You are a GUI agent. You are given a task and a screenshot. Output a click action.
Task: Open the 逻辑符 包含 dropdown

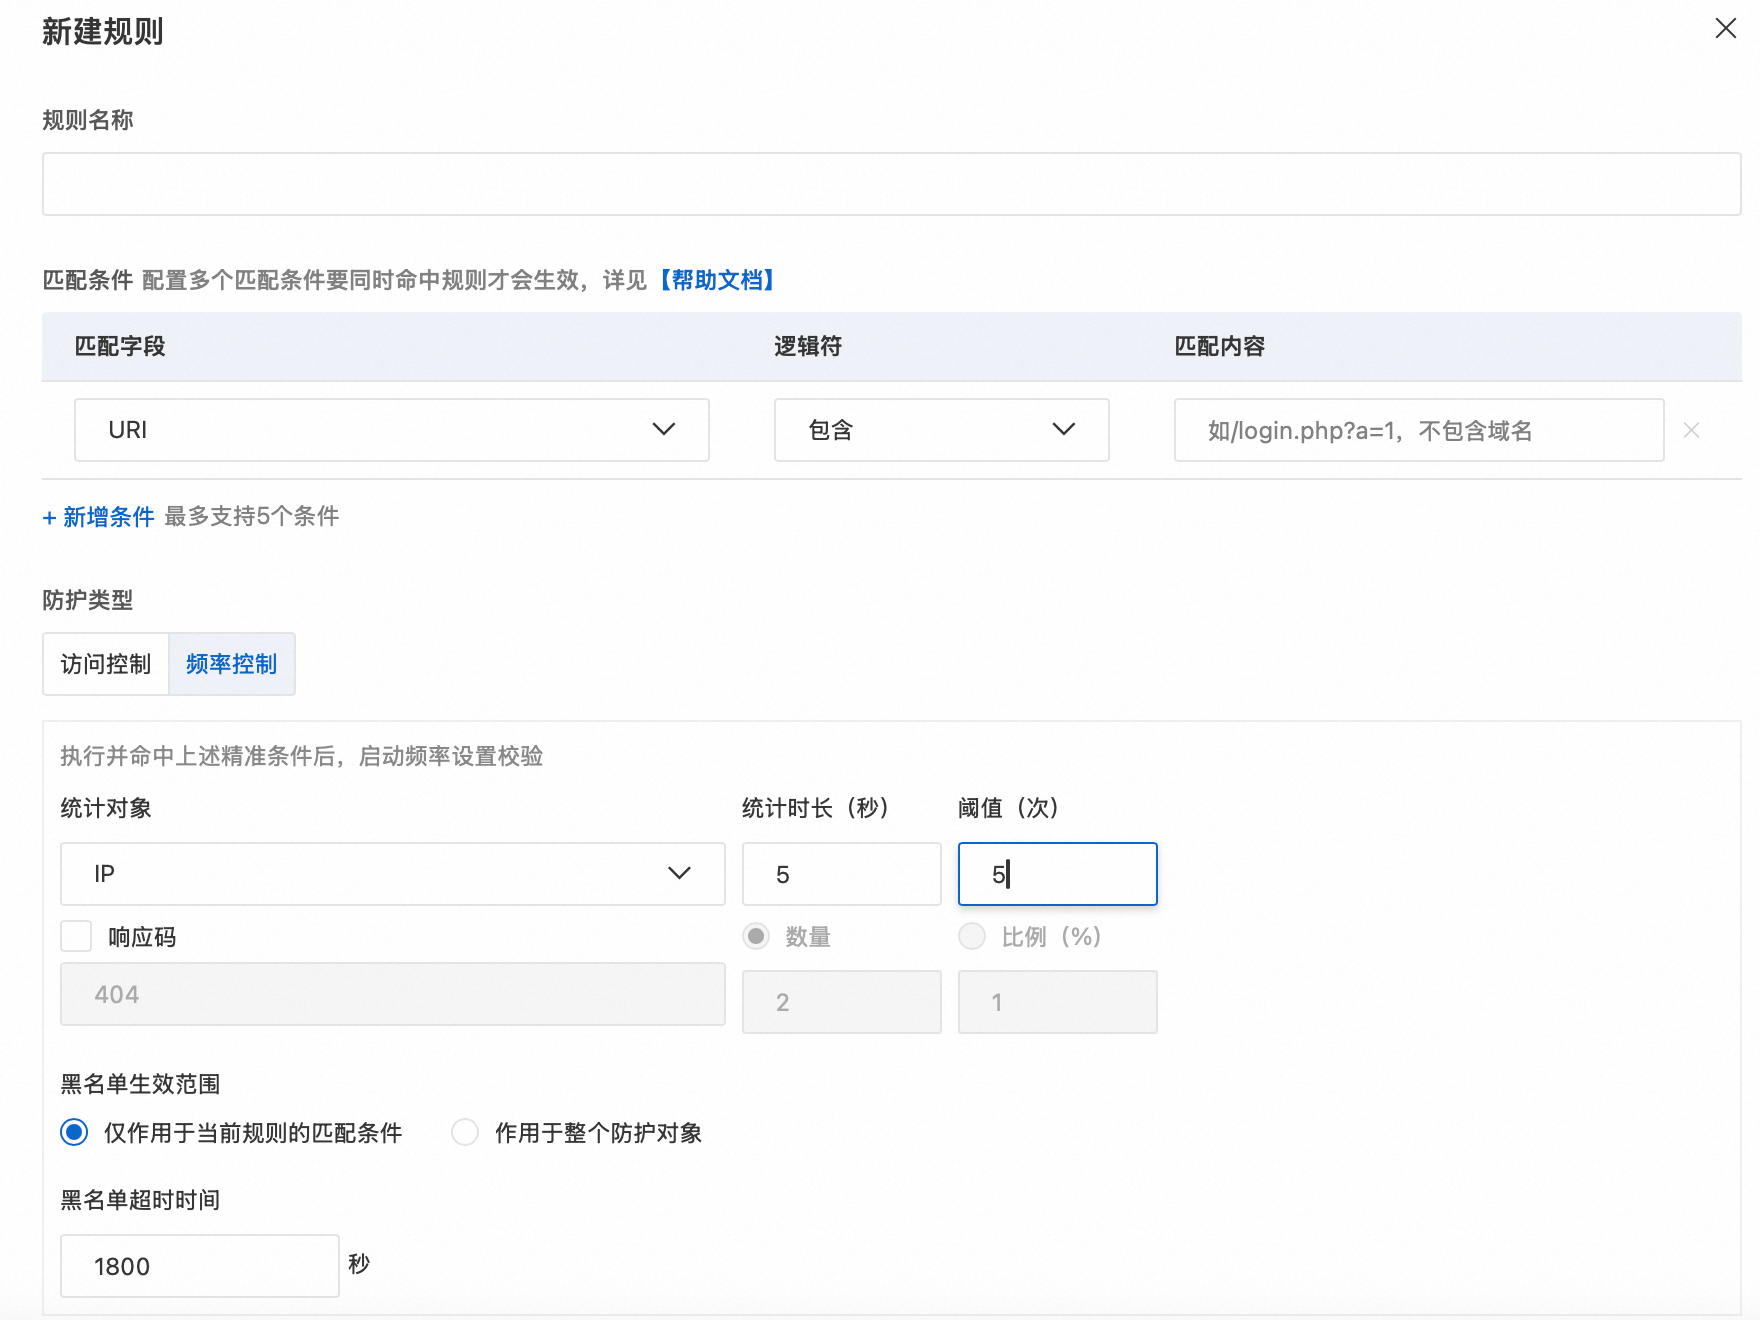[941, 430]
